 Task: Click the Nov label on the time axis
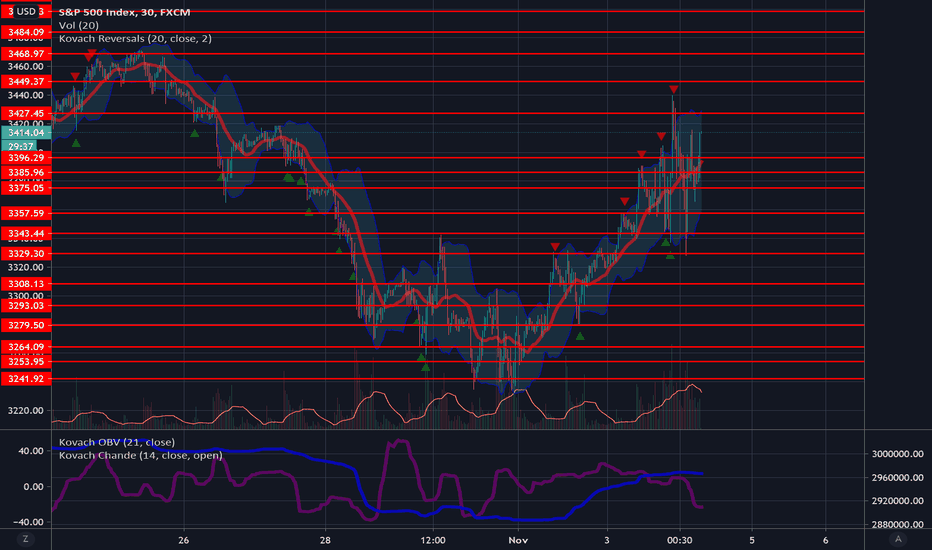[518, 540]
